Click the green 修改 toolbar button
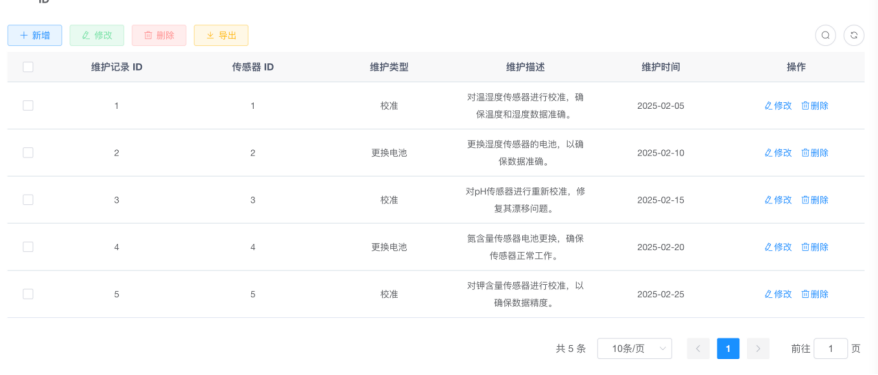Screen dimensions: 878x375 point(97,35)
